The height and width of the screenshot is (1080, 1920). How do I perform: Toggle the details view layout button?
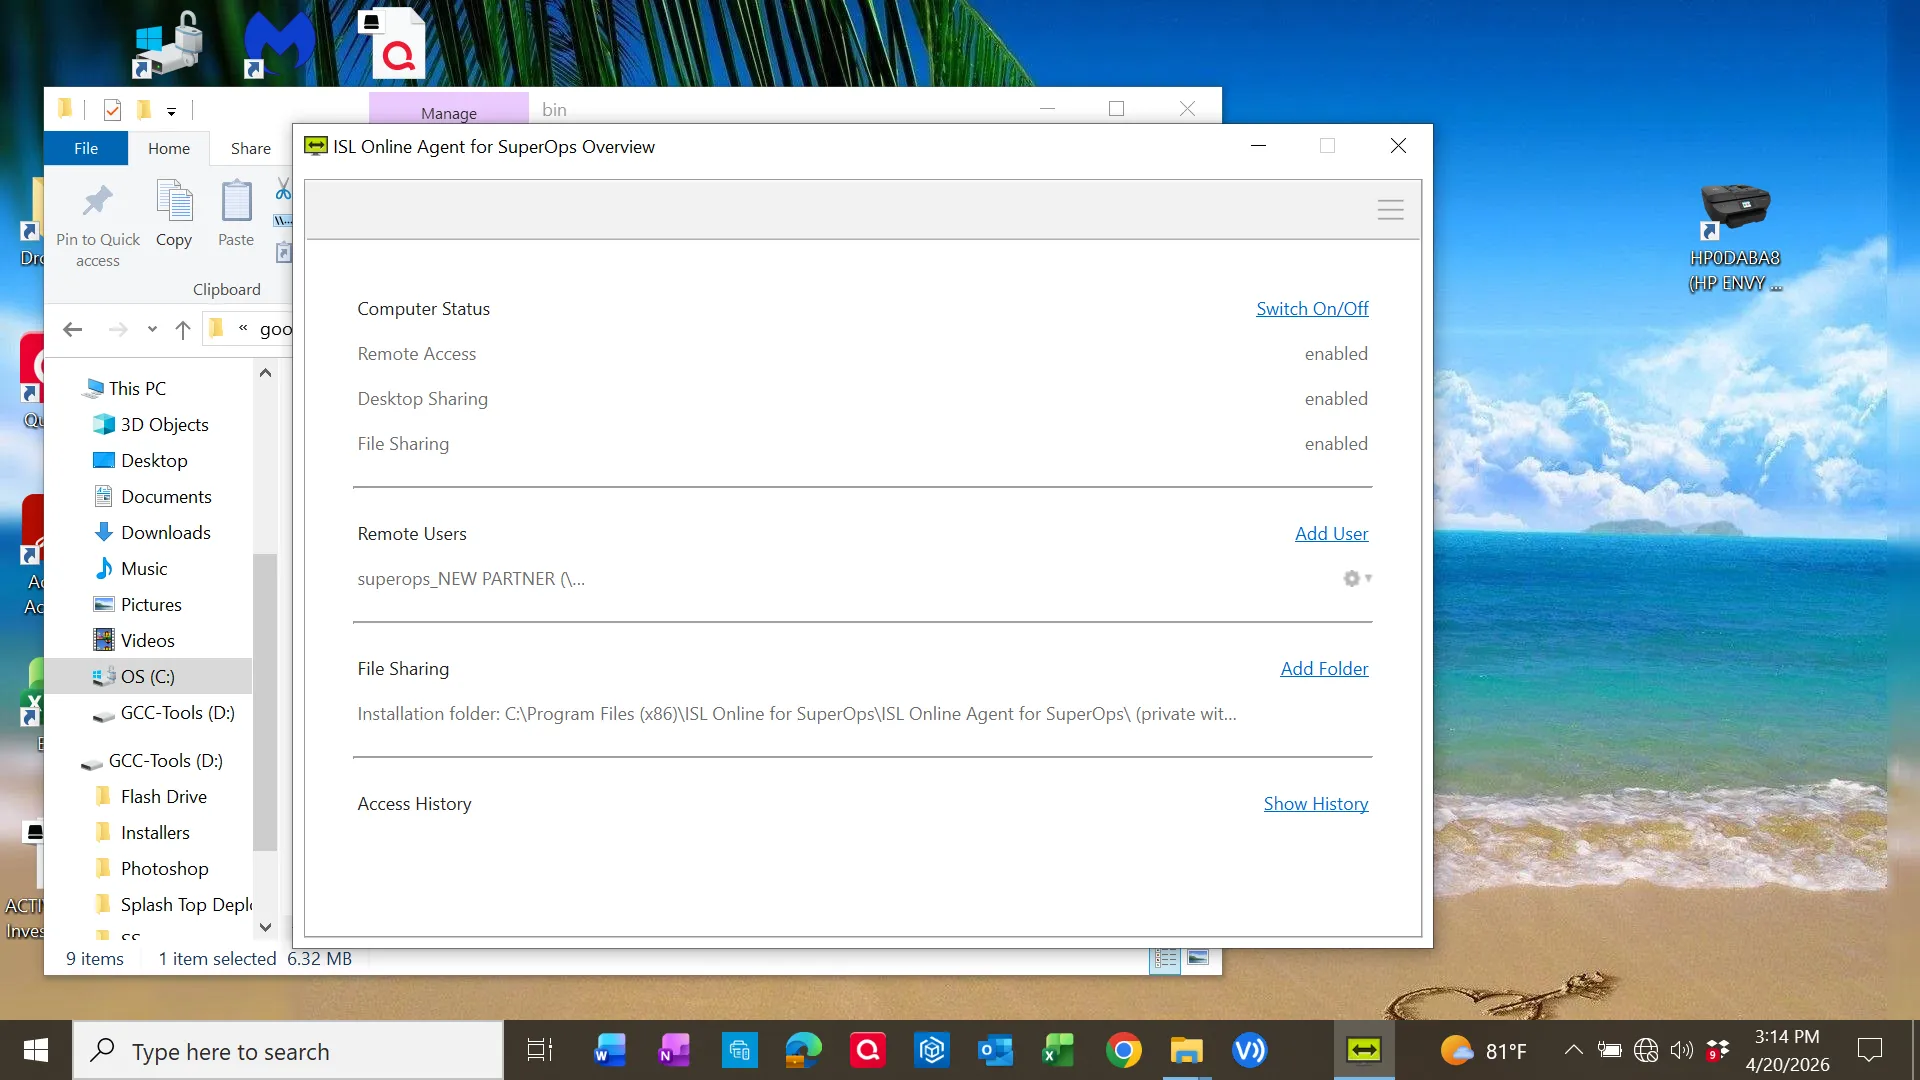(1165, 959)
